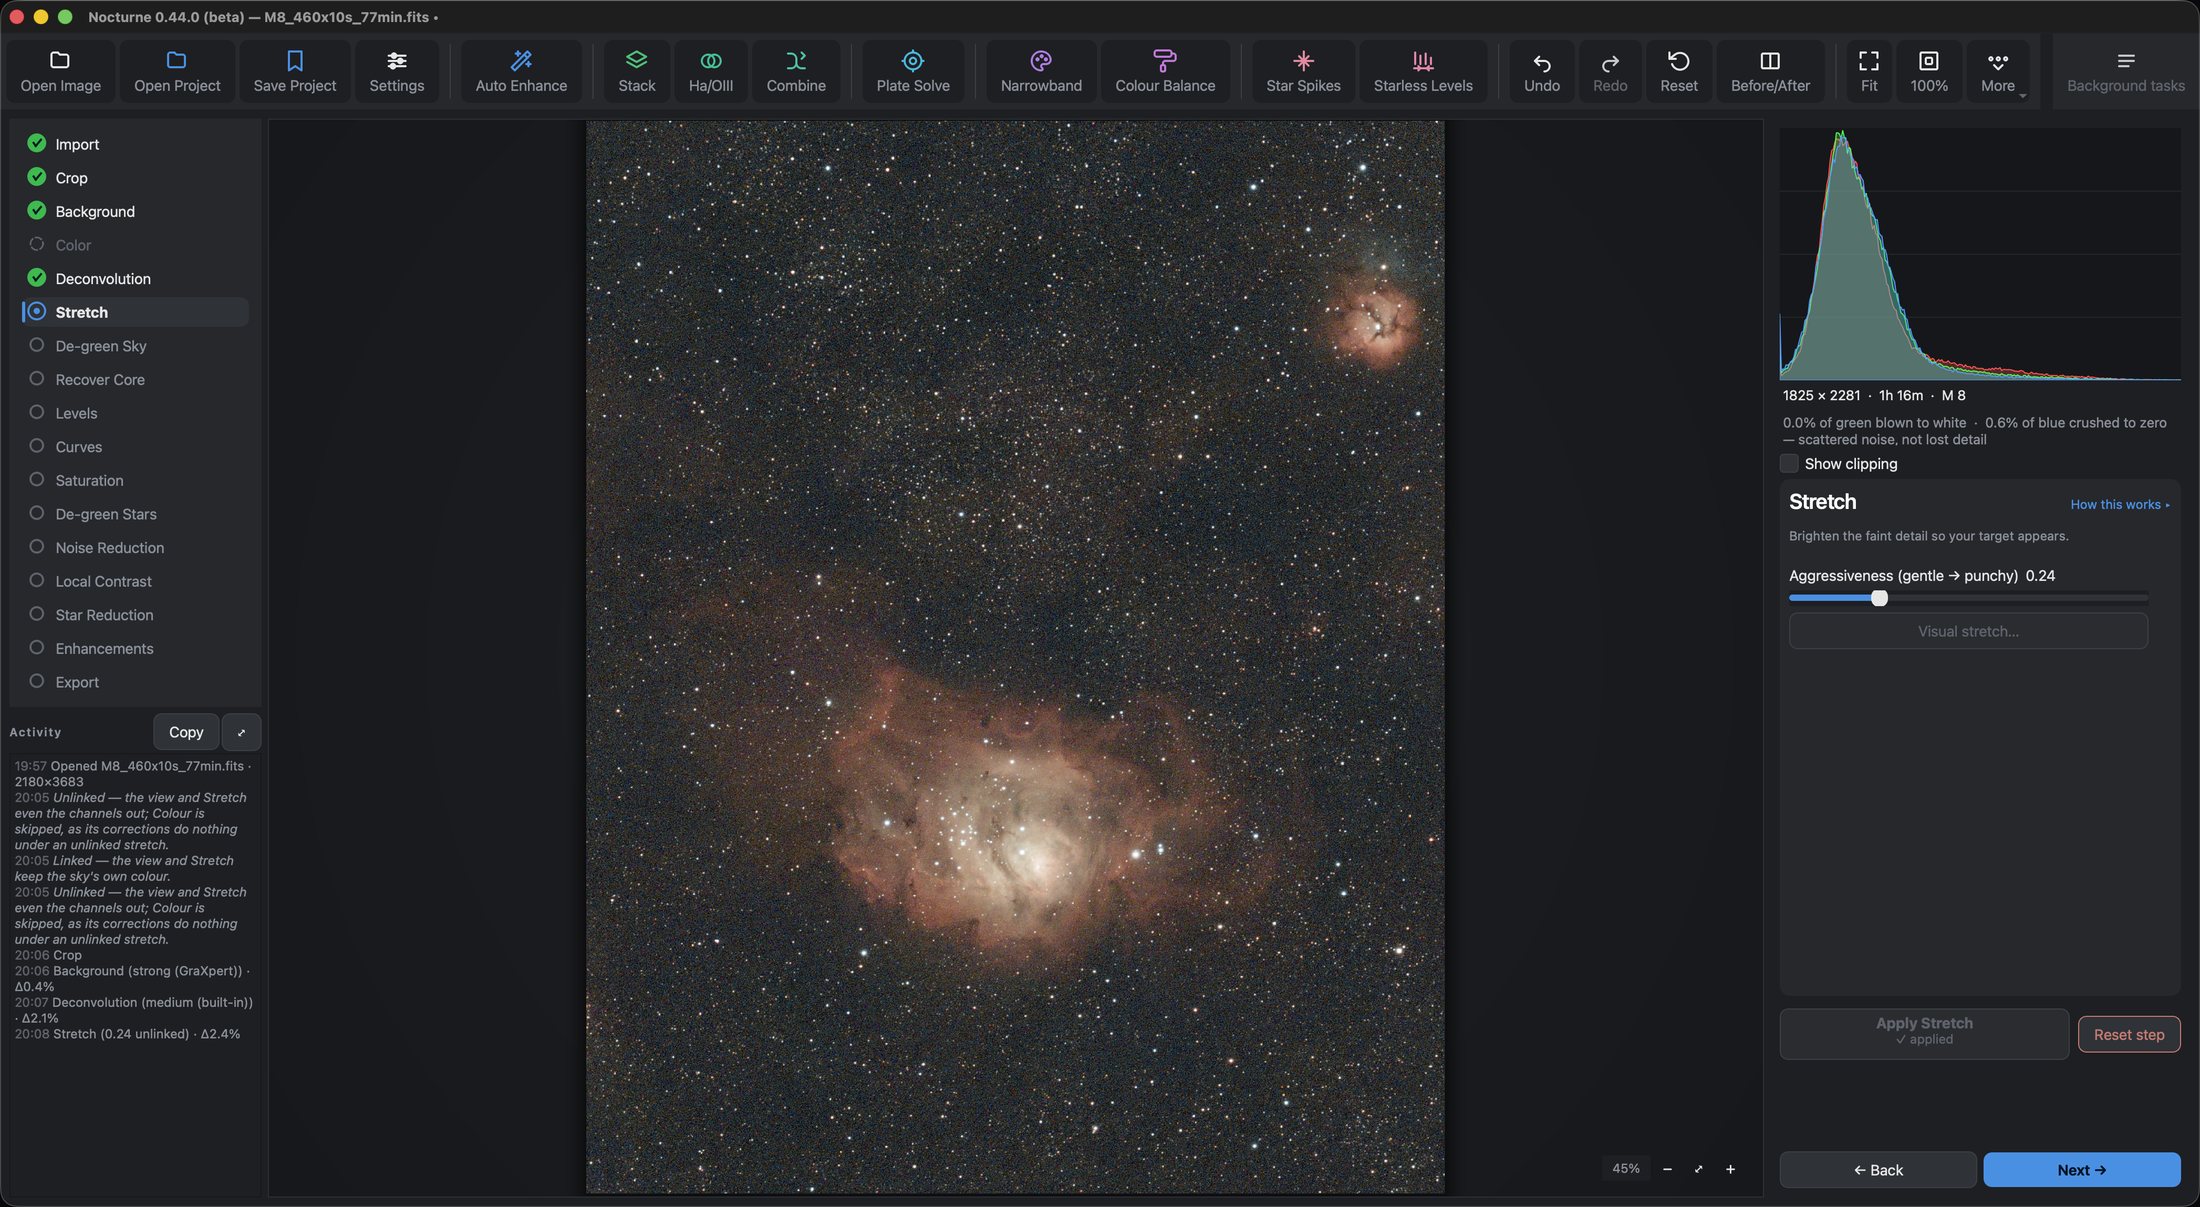Copy the Activity log

pos(186,732)
